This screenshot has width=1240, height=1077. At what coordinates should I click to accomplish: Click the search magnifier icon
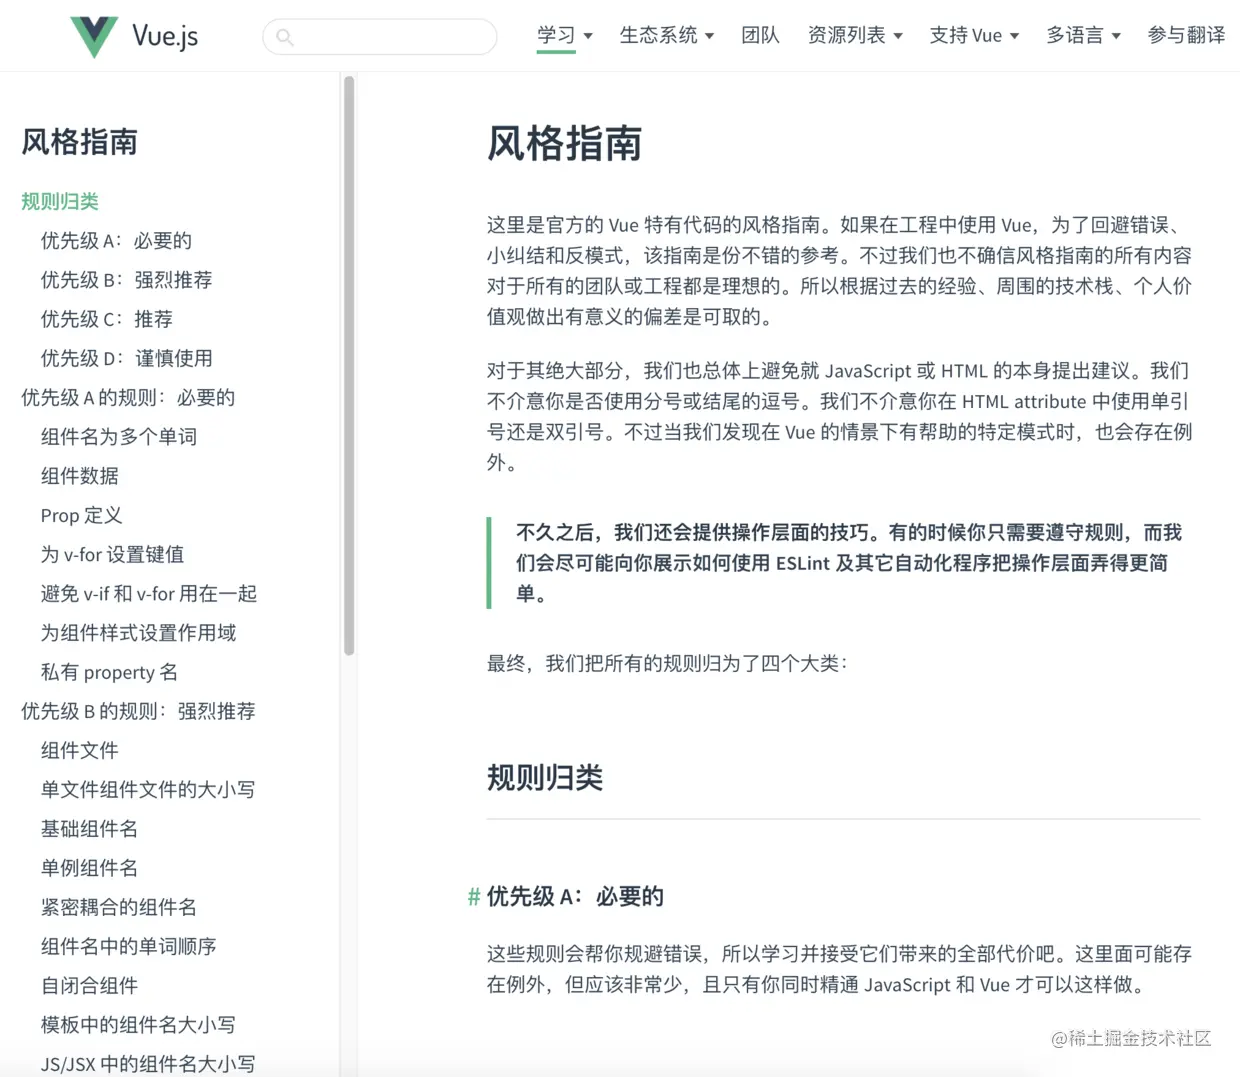[x=284, y=37]
